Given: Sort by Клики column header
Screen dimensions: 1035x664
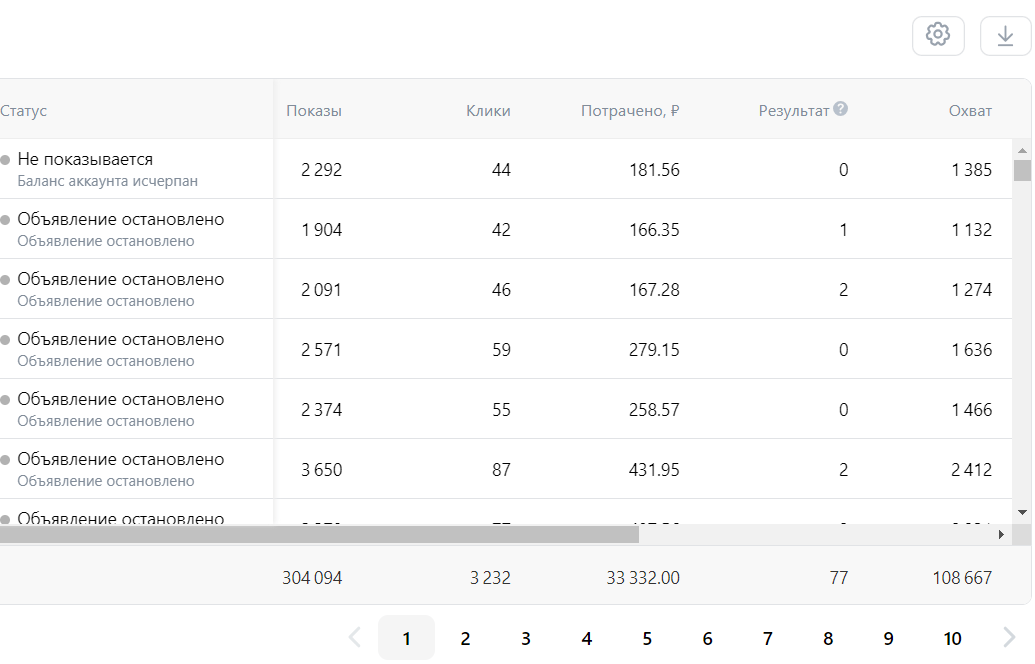Looking at the screenshot, I should click(488, 111).
